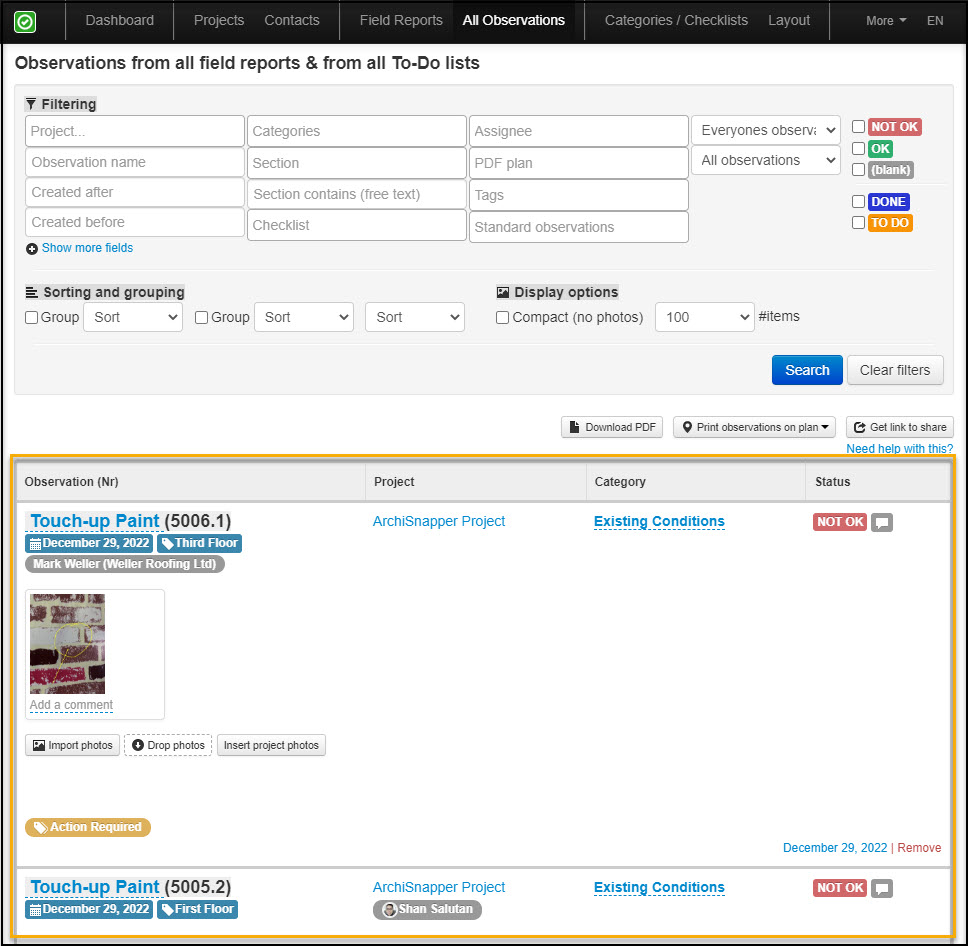This screenshot has width=968, height=946.
Task: Open the second Sort dropdown
Action: [x=304, y=317]
